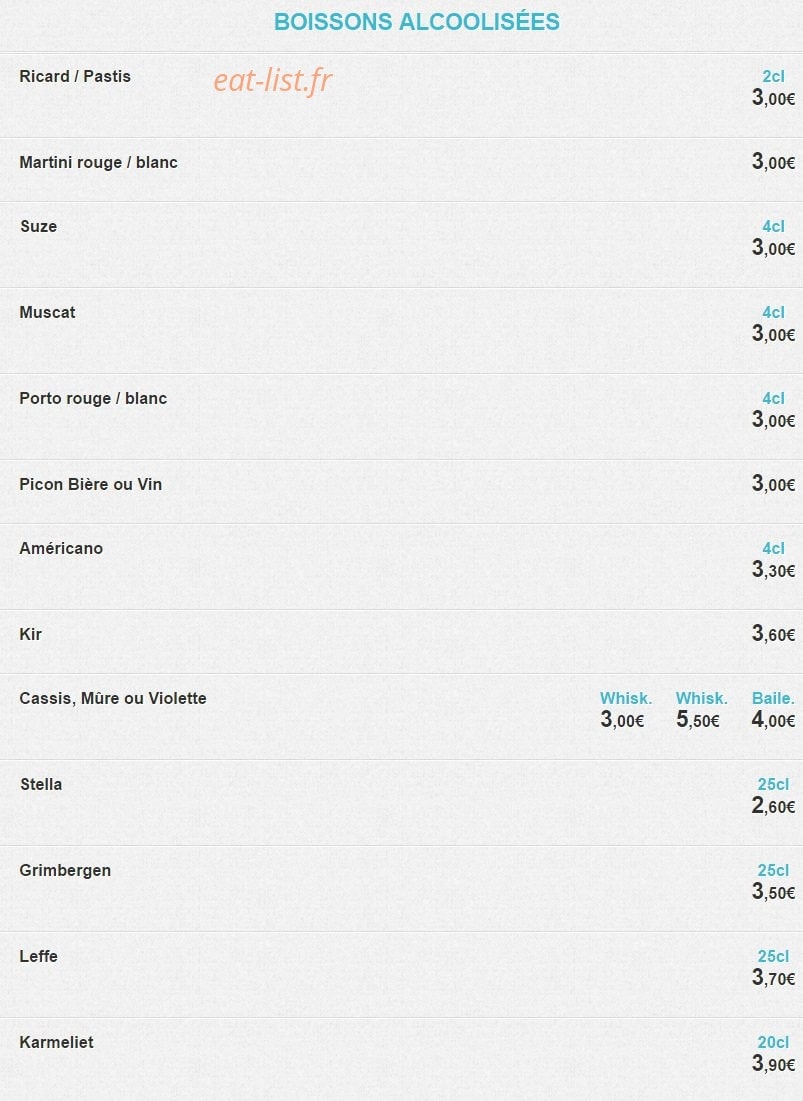Click the Kir 3,60€ price

tap(774, 634)
